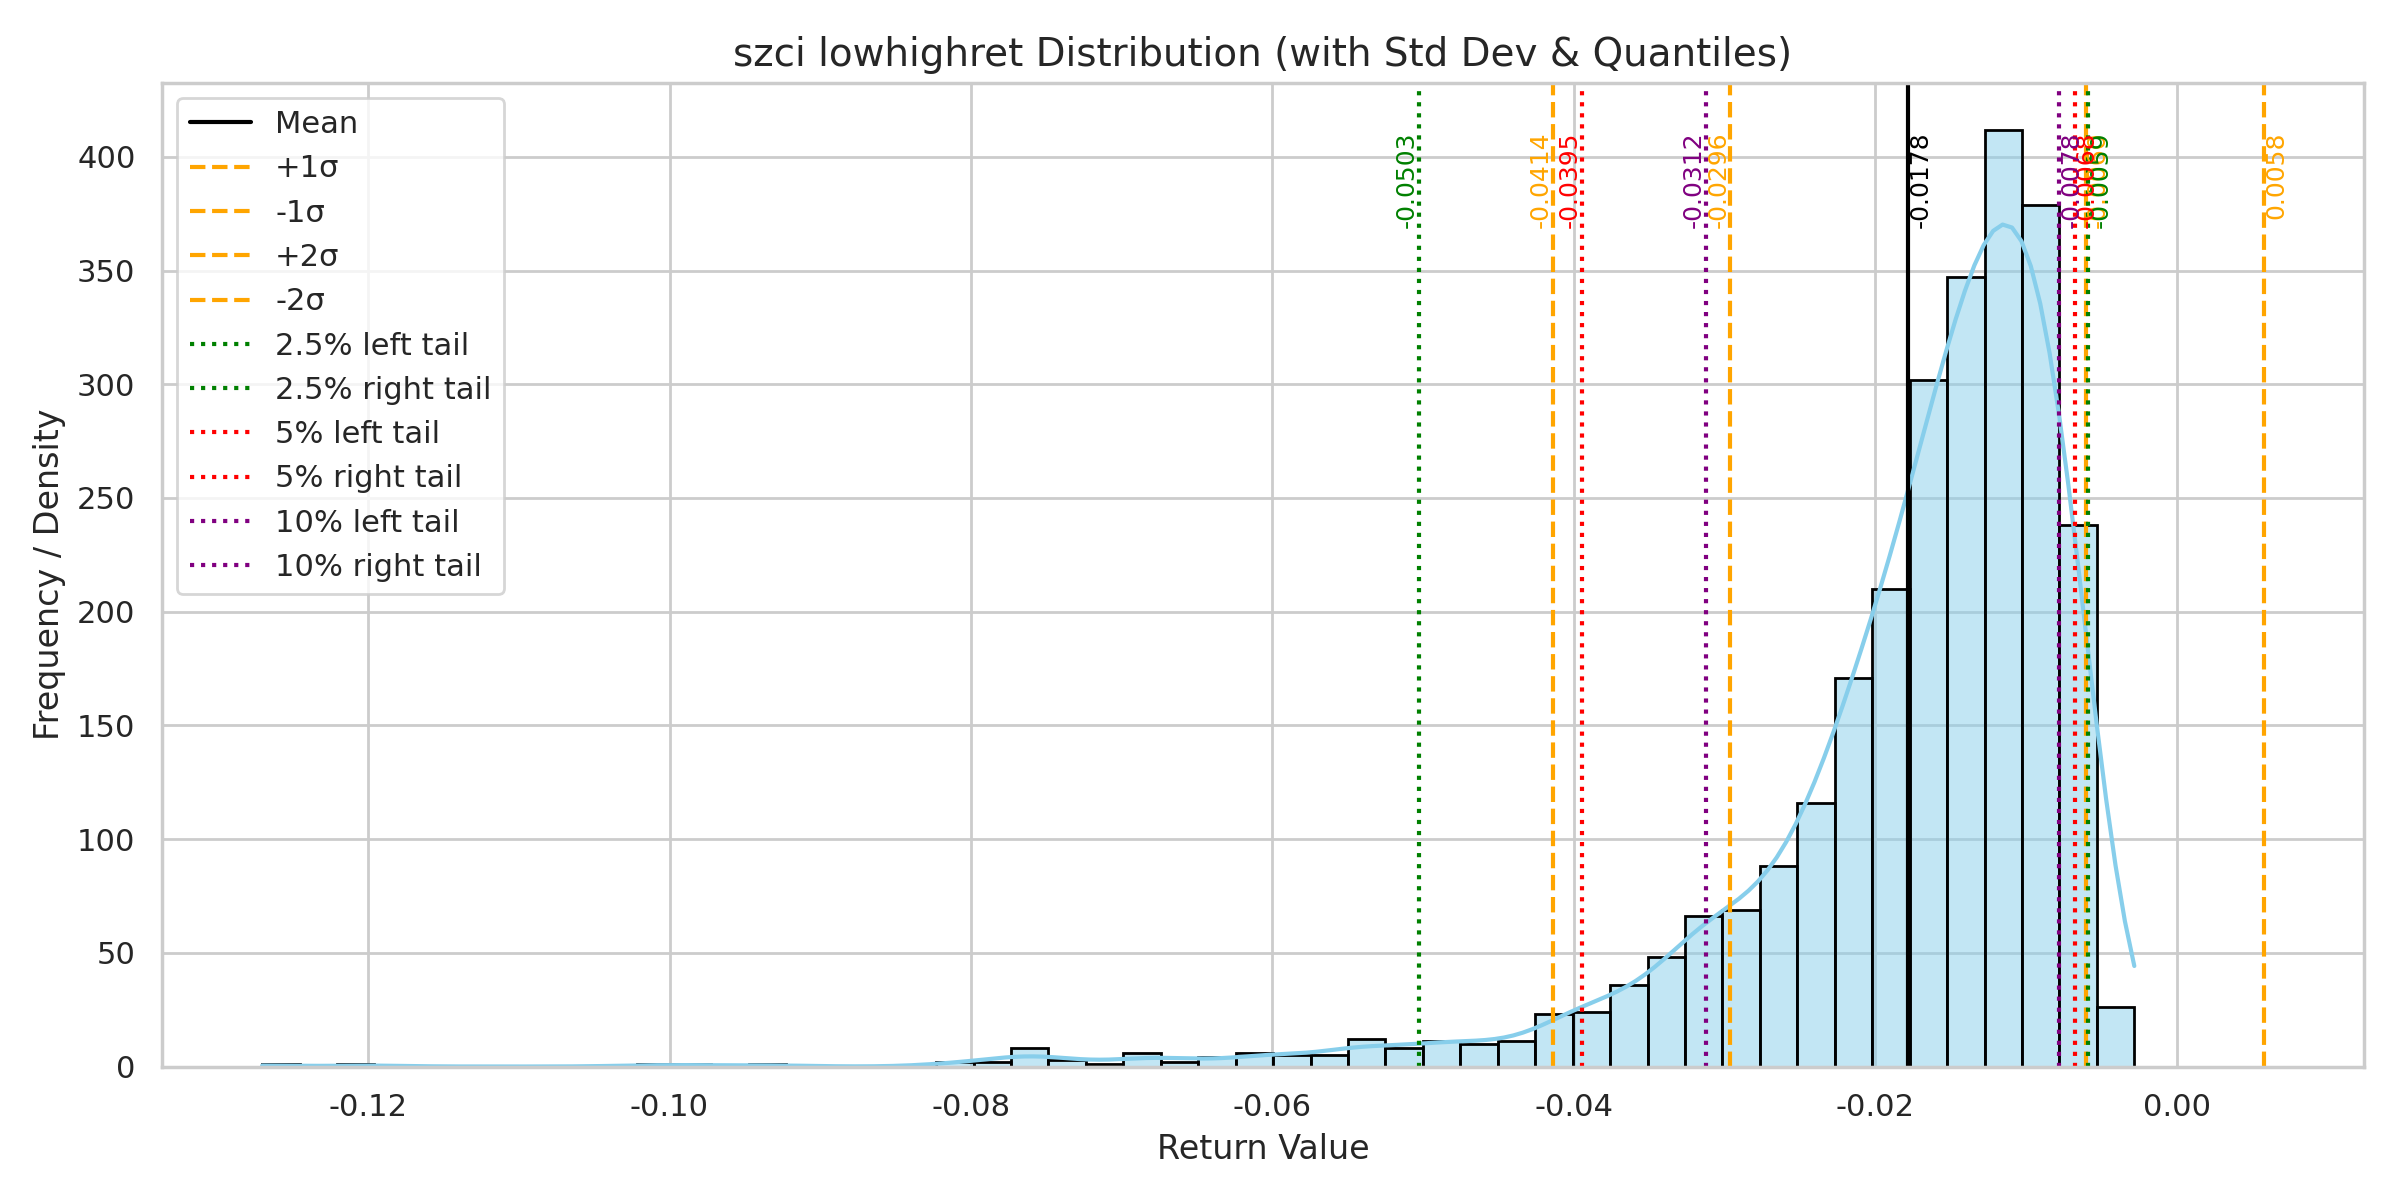Click the -0.10 x-axis tick label
This screenshot has height=1200, width=2400.
(x=669, y=1107)
